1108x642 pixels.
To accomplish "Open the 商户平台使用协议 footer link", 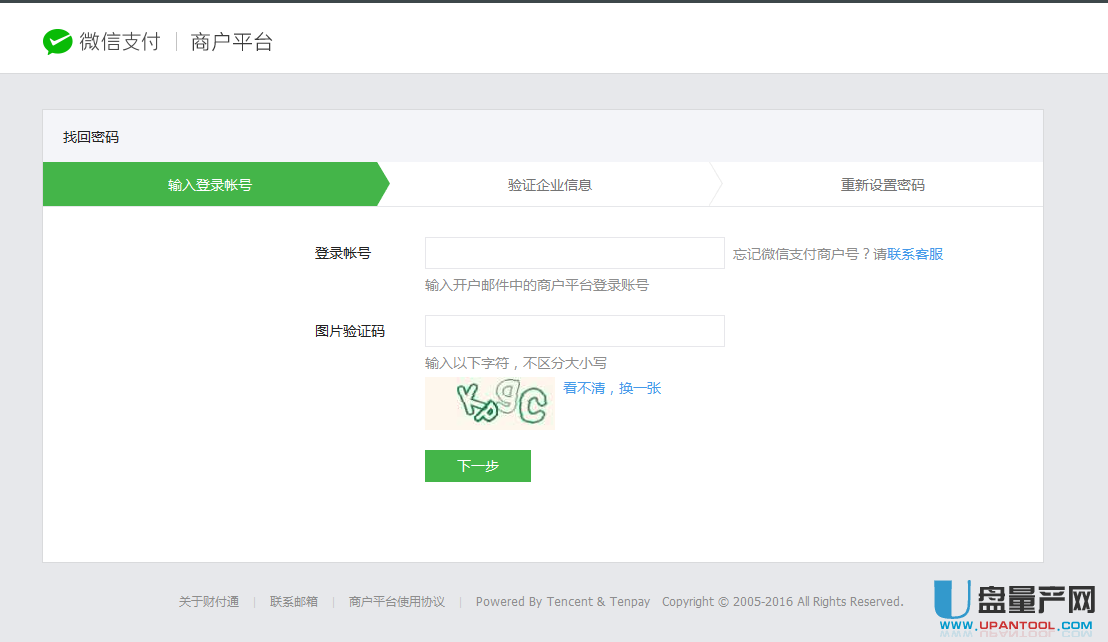I will (x=397, y=602).
